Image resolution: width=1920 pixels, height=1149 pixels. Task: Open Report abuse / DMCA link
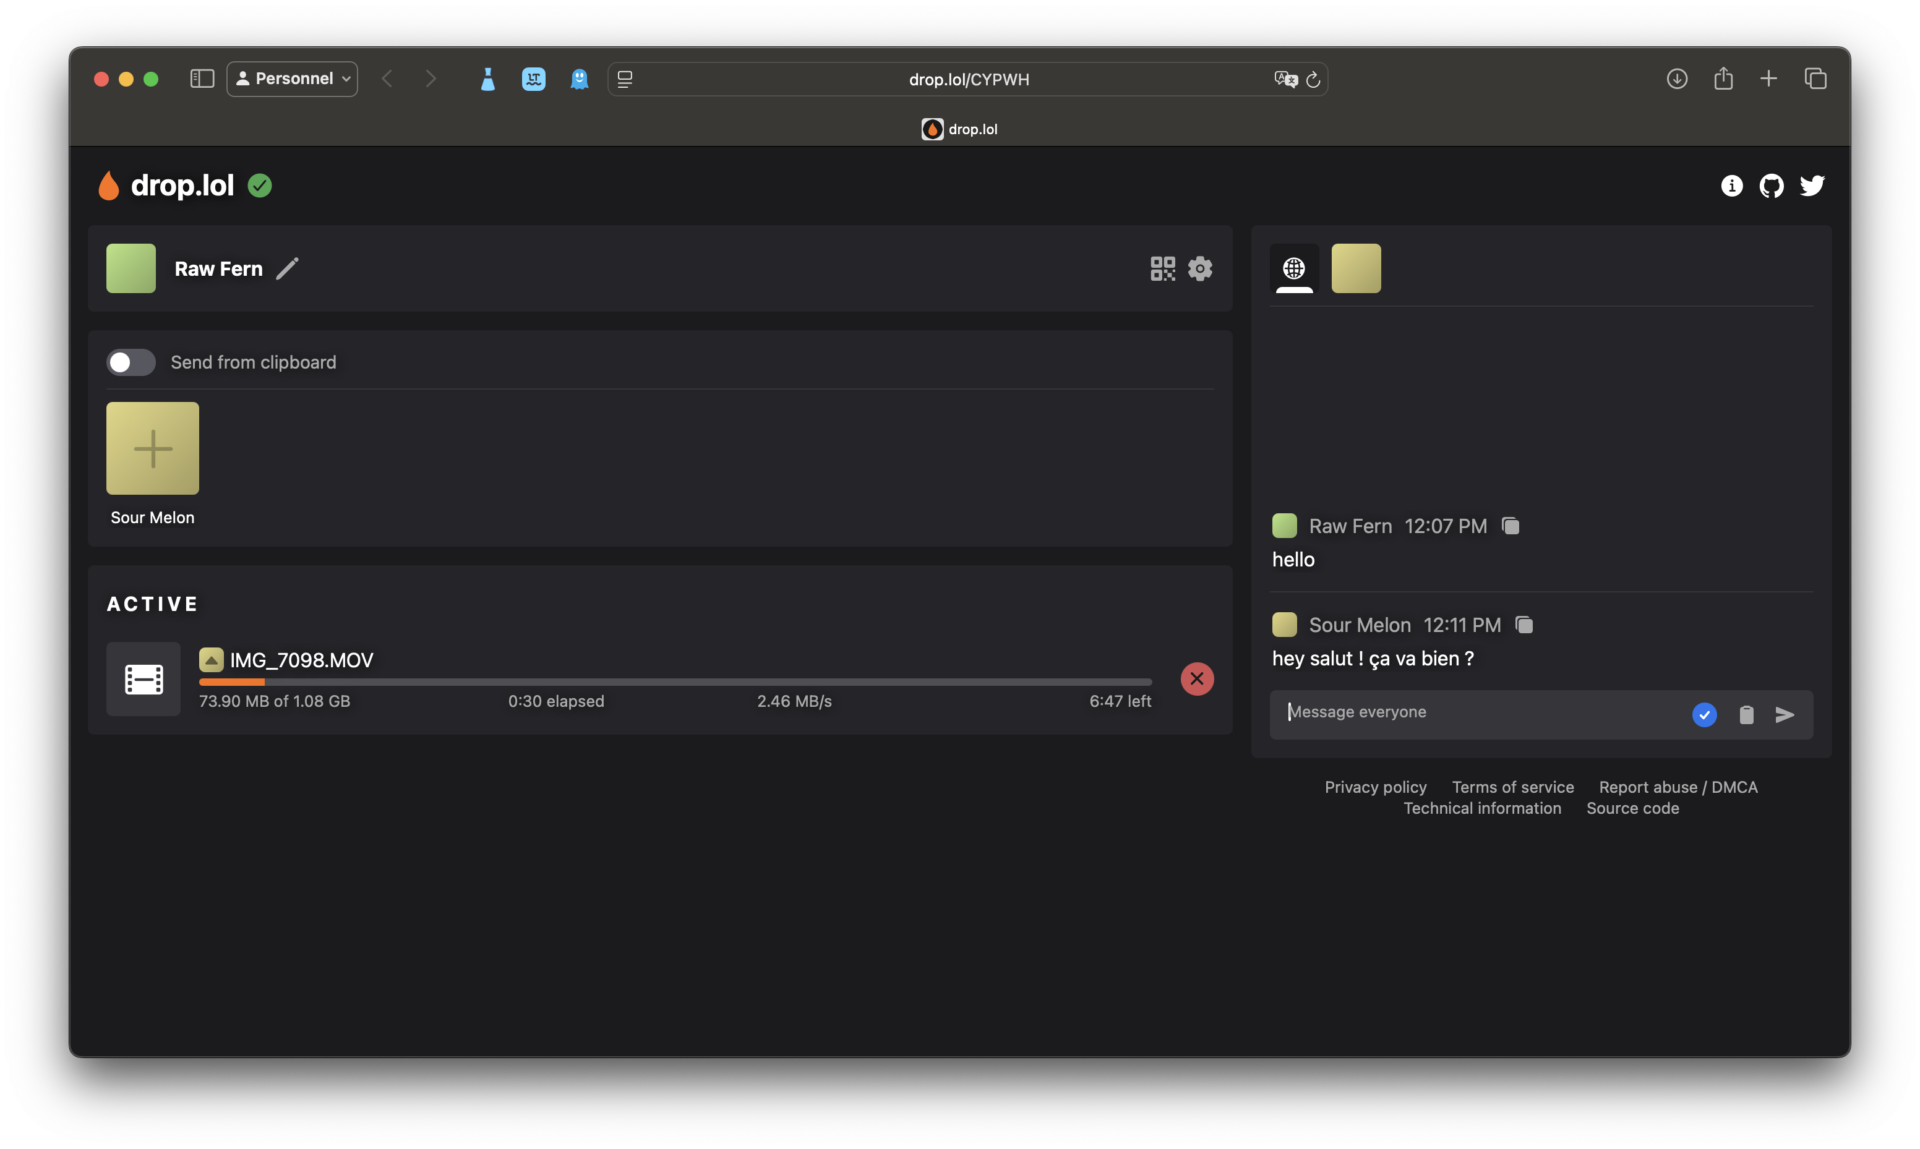coord(1677,787)
